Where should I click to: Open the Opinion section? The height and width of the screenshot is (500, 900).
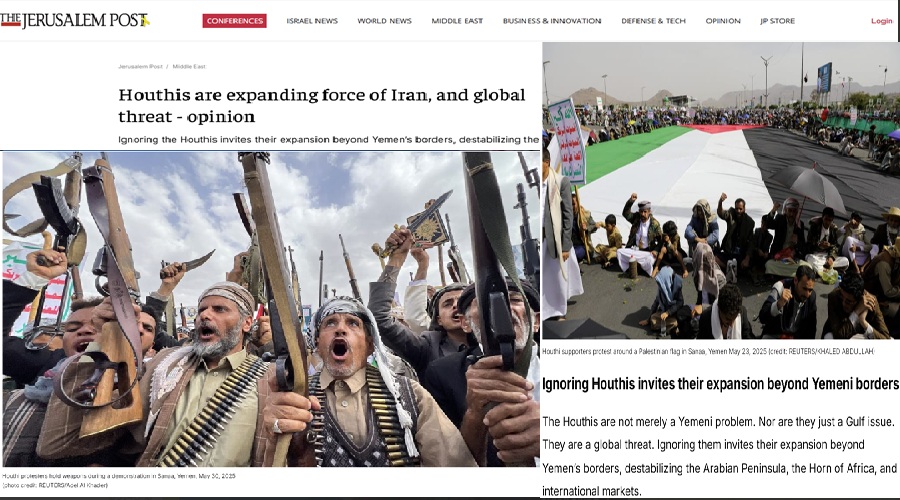[723, 21]
